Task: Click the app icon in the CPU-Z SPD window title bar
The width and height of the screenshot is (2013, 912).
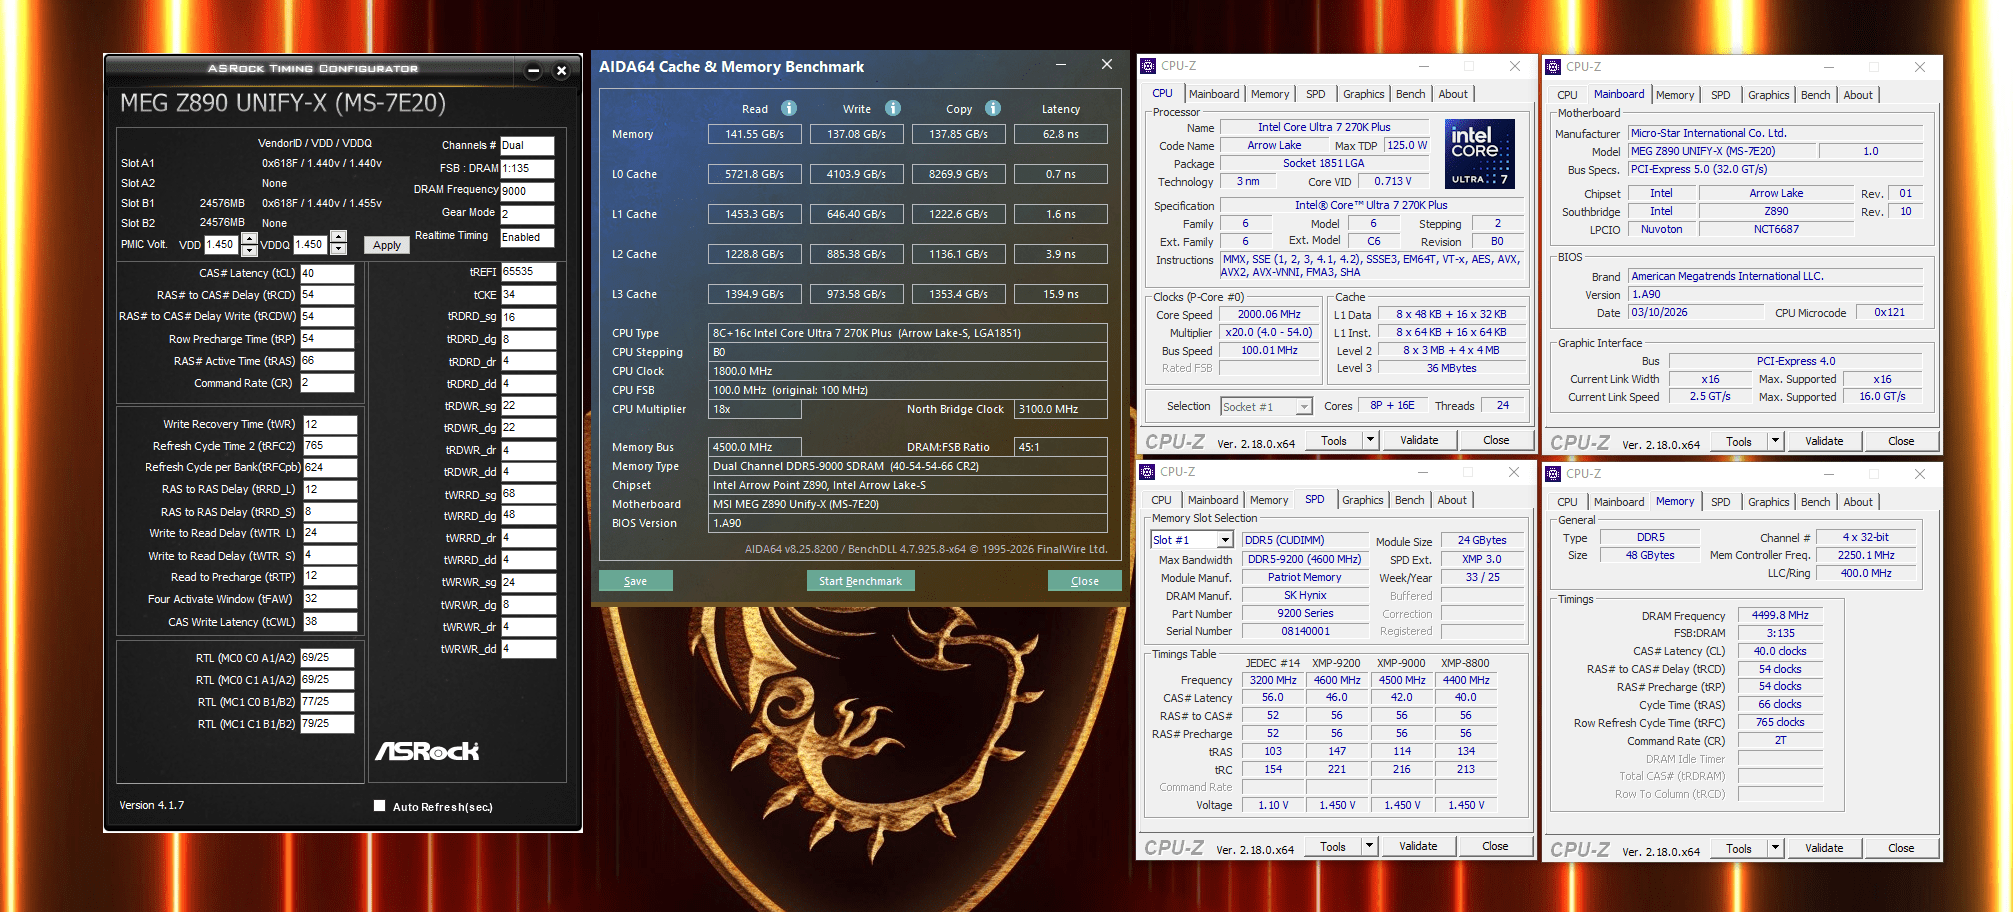Action: tap(1148, 472)
